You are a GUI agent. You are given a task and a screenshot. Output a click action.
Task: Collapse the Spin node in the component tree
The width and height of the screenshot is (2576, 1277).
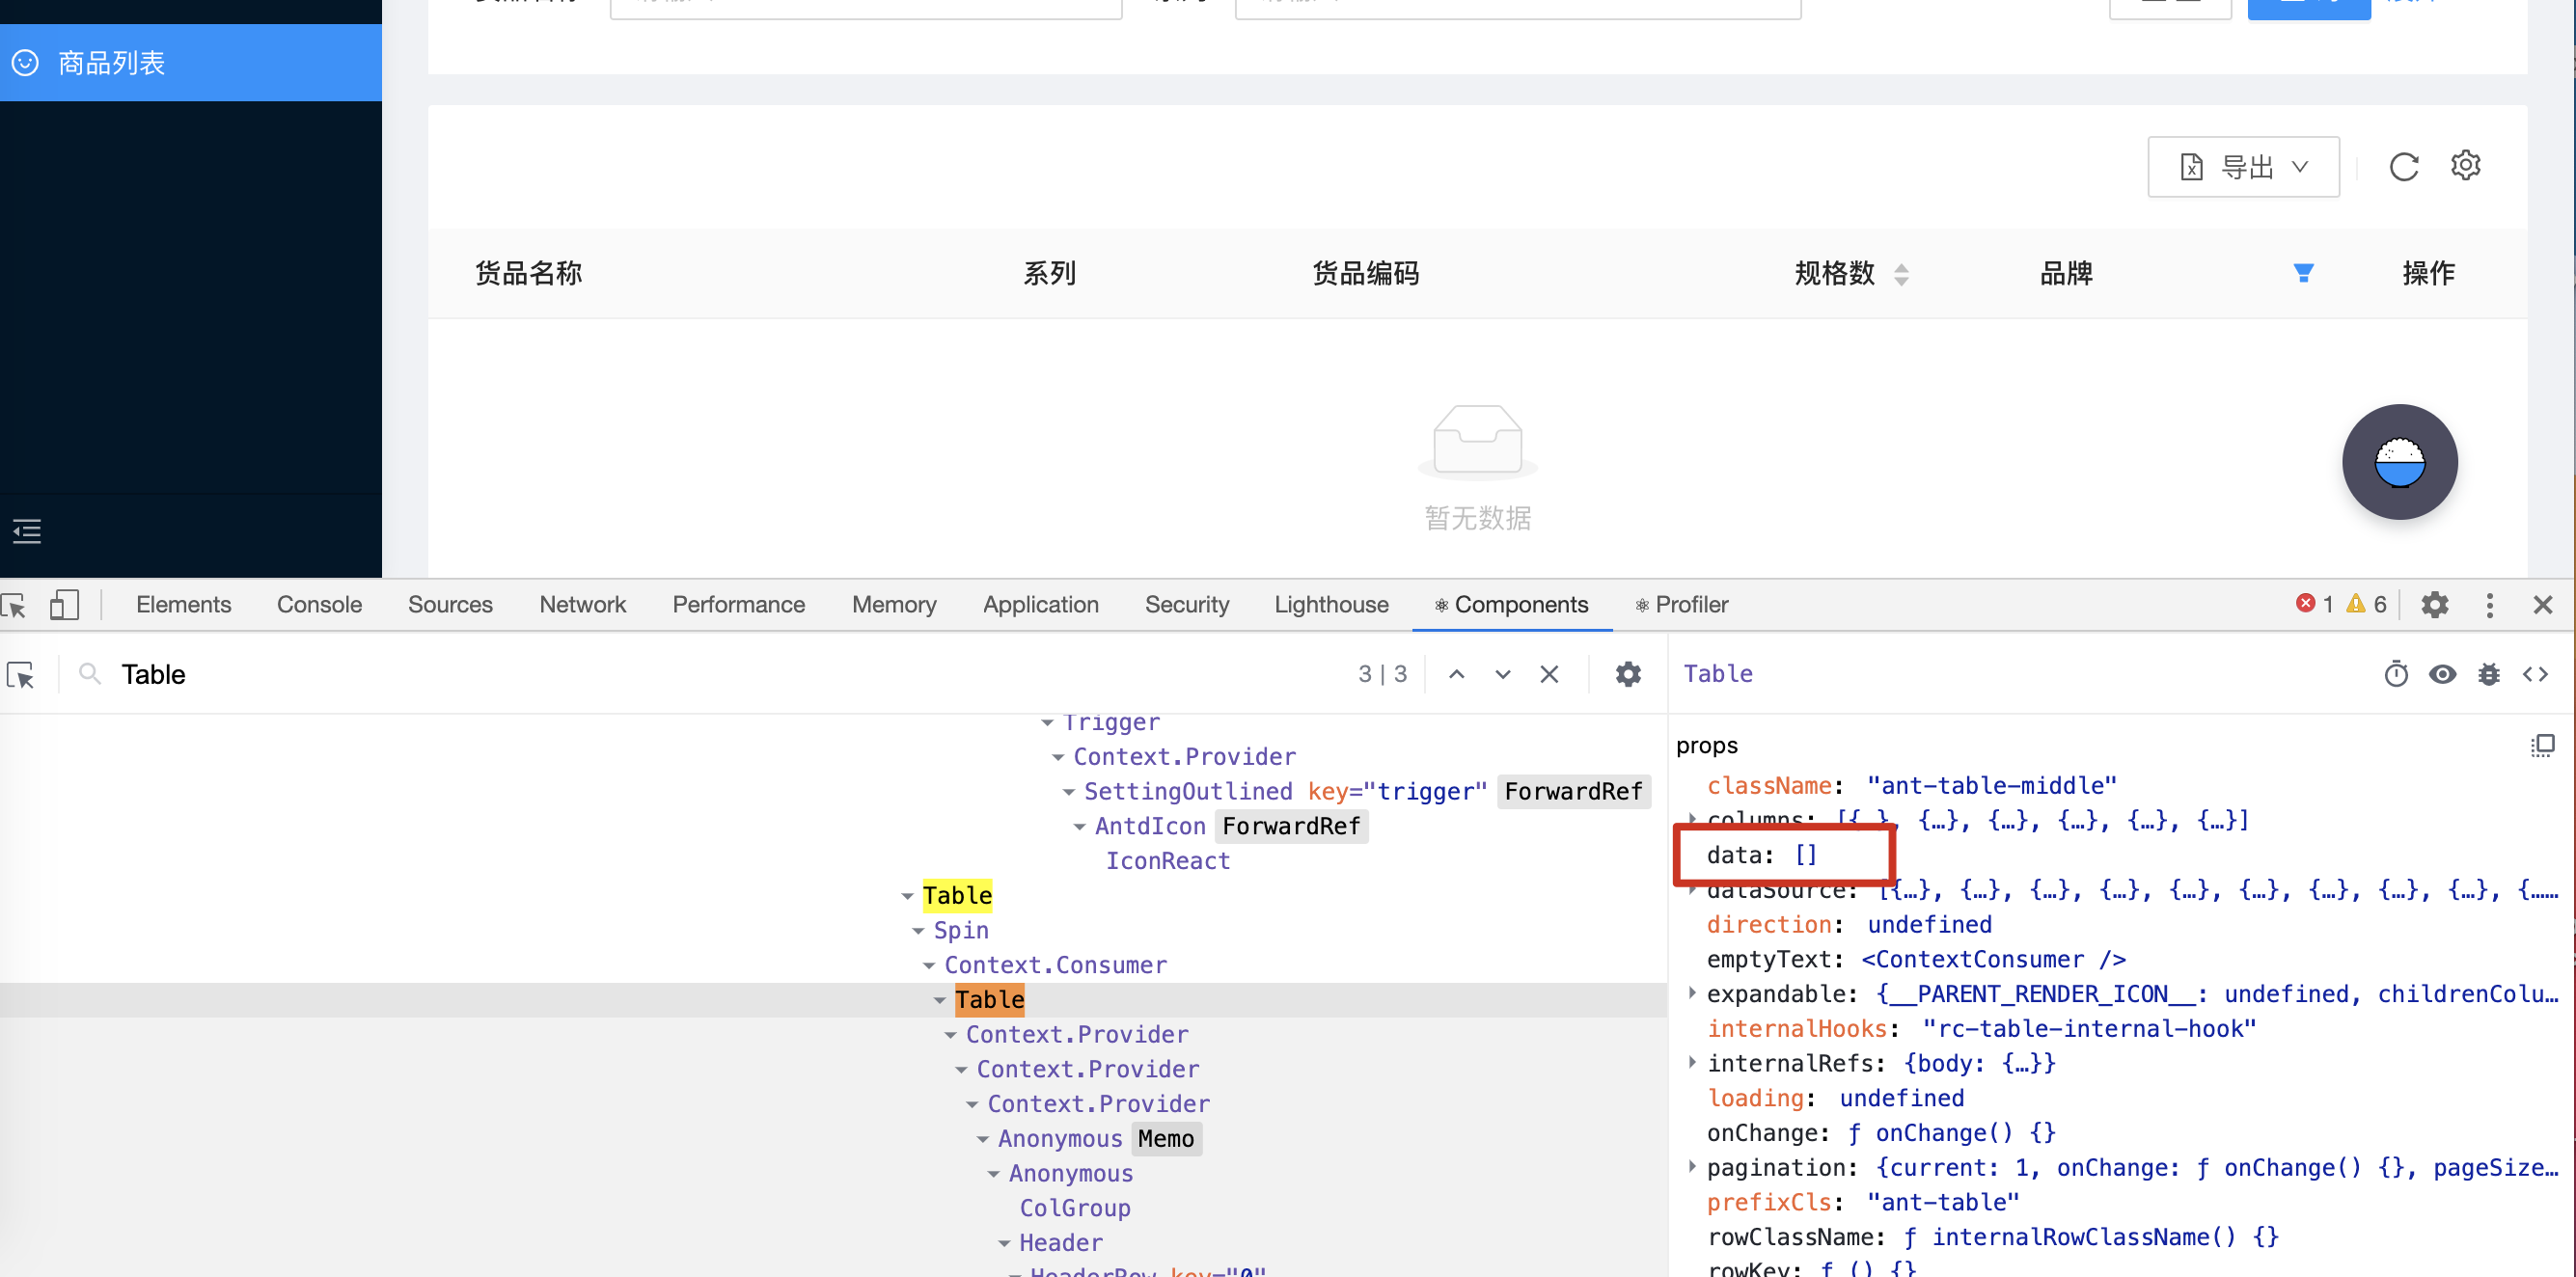pos(919,930)
